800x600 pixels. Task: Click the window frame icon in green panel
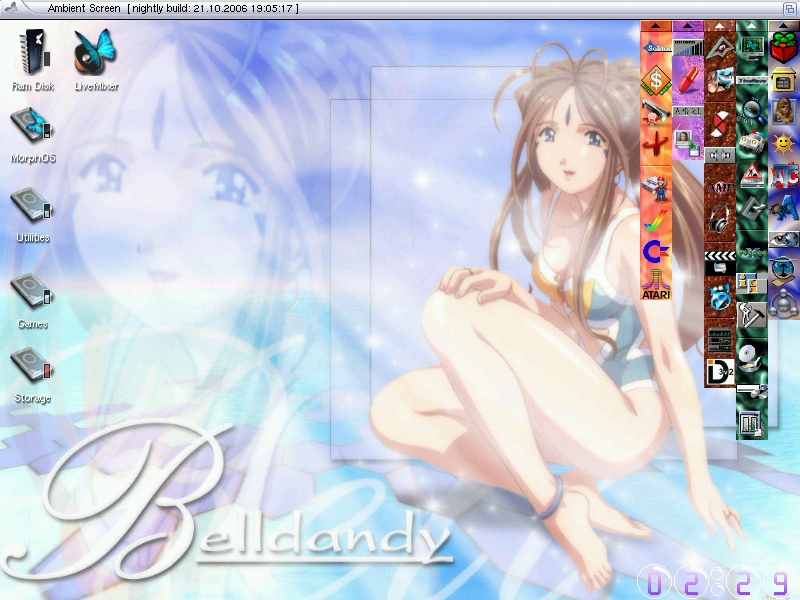point(752,423)
